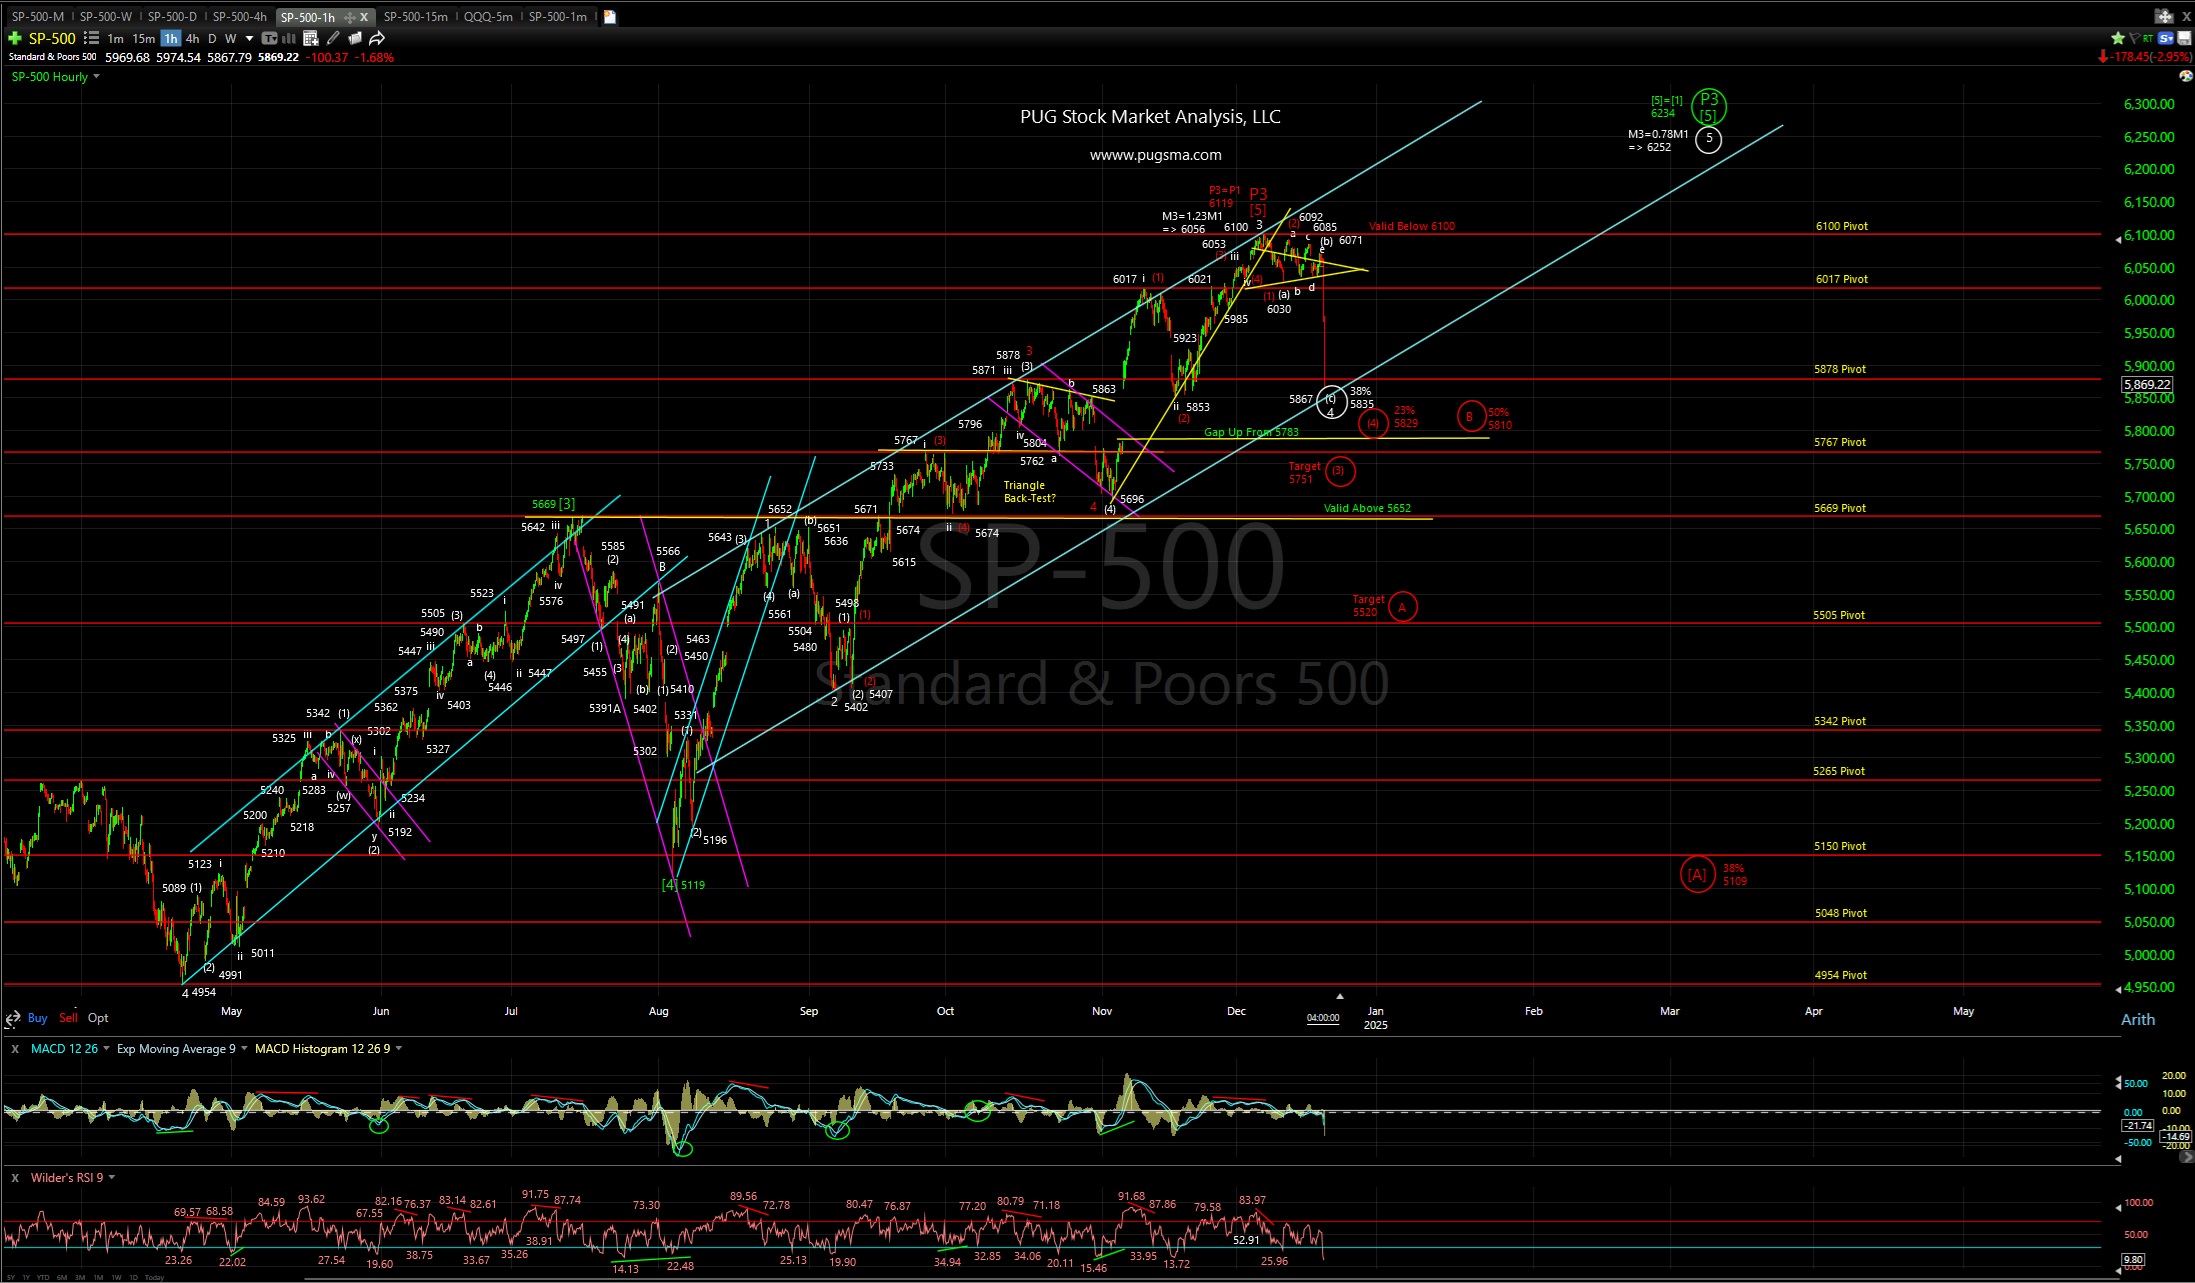Viewport: 2195px width, 1283px height.
Task: Add a new symbol with the green plus icon
Action: pyautogui.click(x=16, y=38)
